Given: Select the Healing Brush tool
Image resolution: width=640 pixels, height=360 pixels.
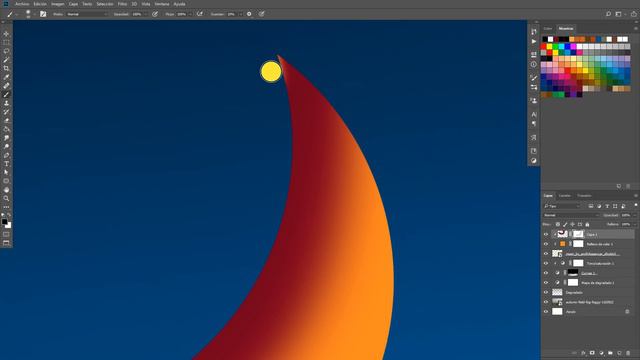Looking at the screenshot, I should [6, 86].
